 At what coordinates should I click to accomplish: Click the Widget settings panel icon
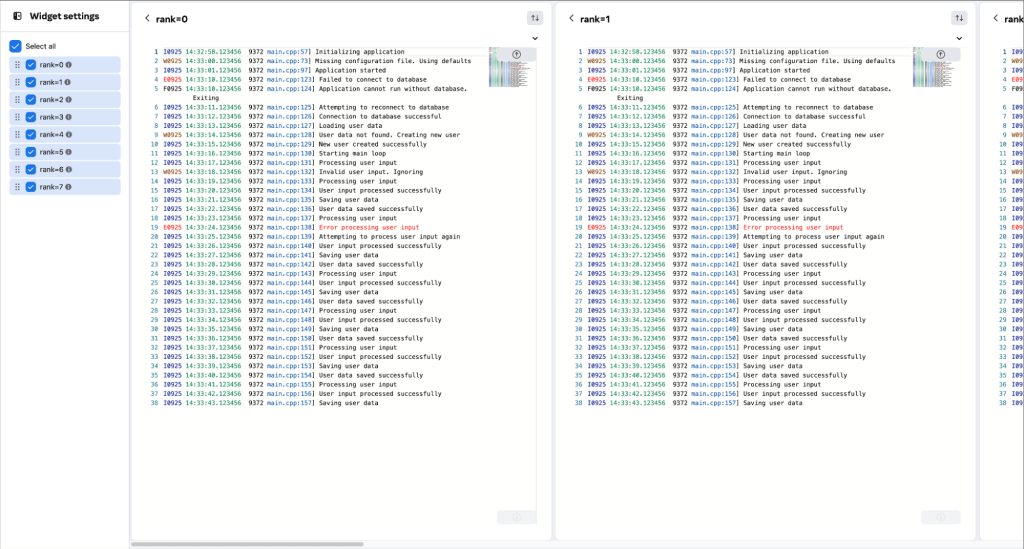[x=17, y=16]
